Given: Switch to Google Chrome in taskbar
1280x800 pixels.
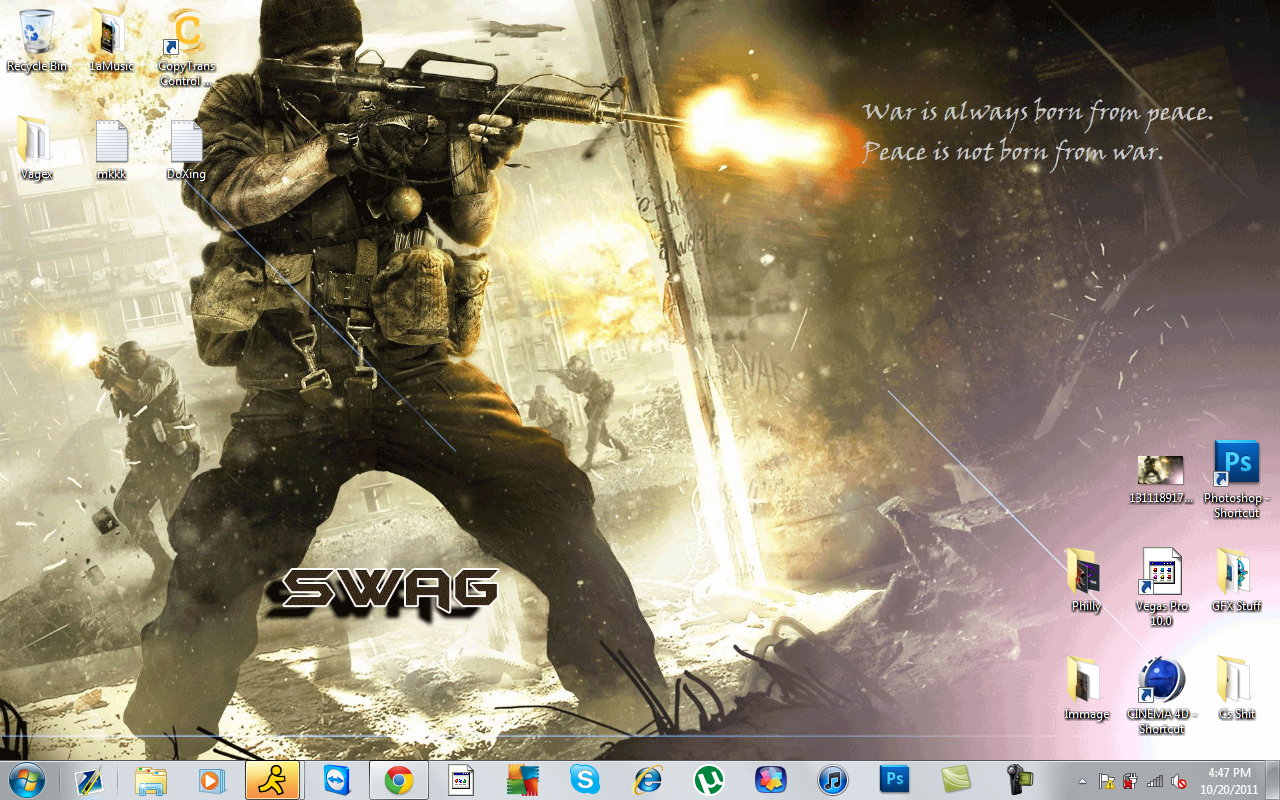Looking at the screenshot, I should coord(399,780).
